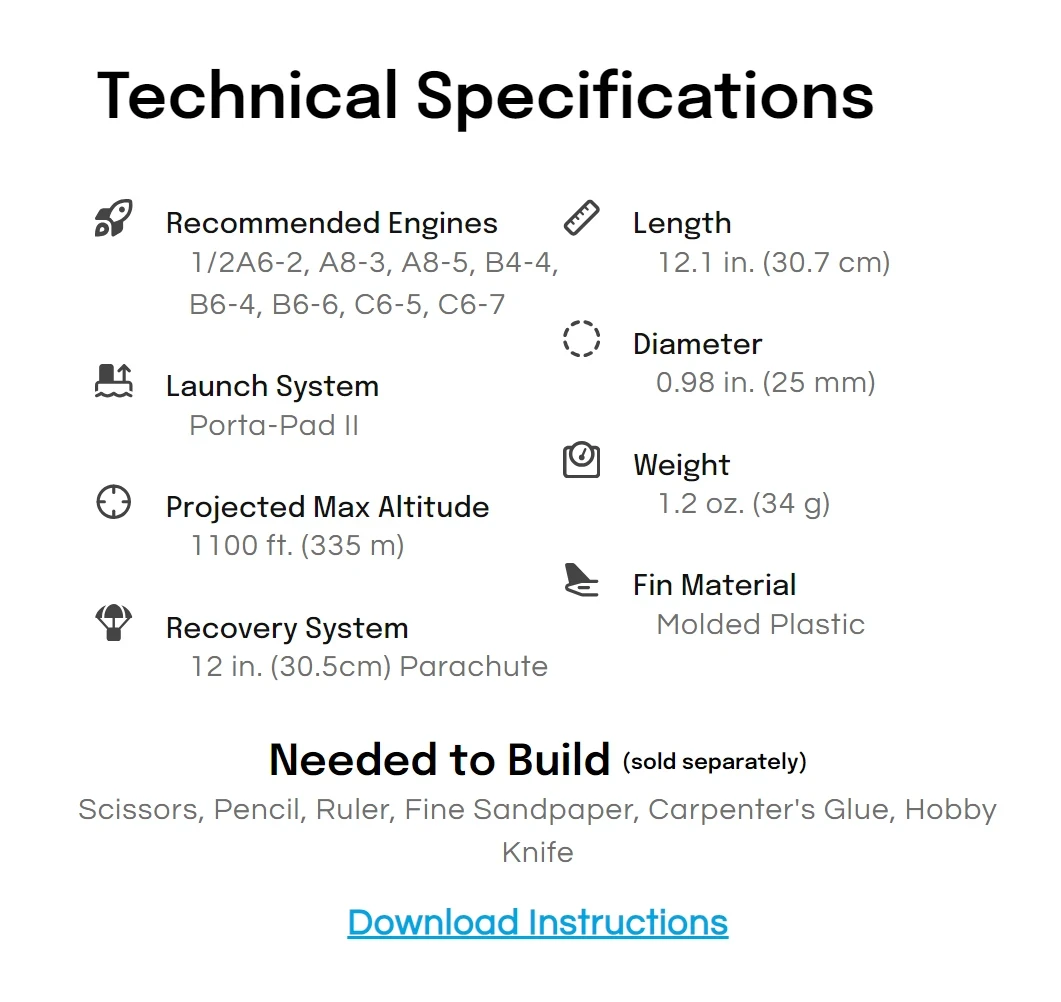Click the 1.2 oz. (34 g) weight value
The image size is (1061, 1002).
point(744,504)
